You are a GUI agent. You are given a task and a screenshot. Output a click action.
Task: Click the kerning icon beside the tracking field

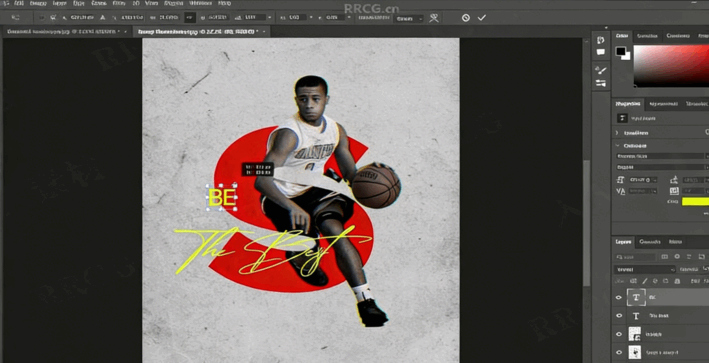[x=674, y=191]
